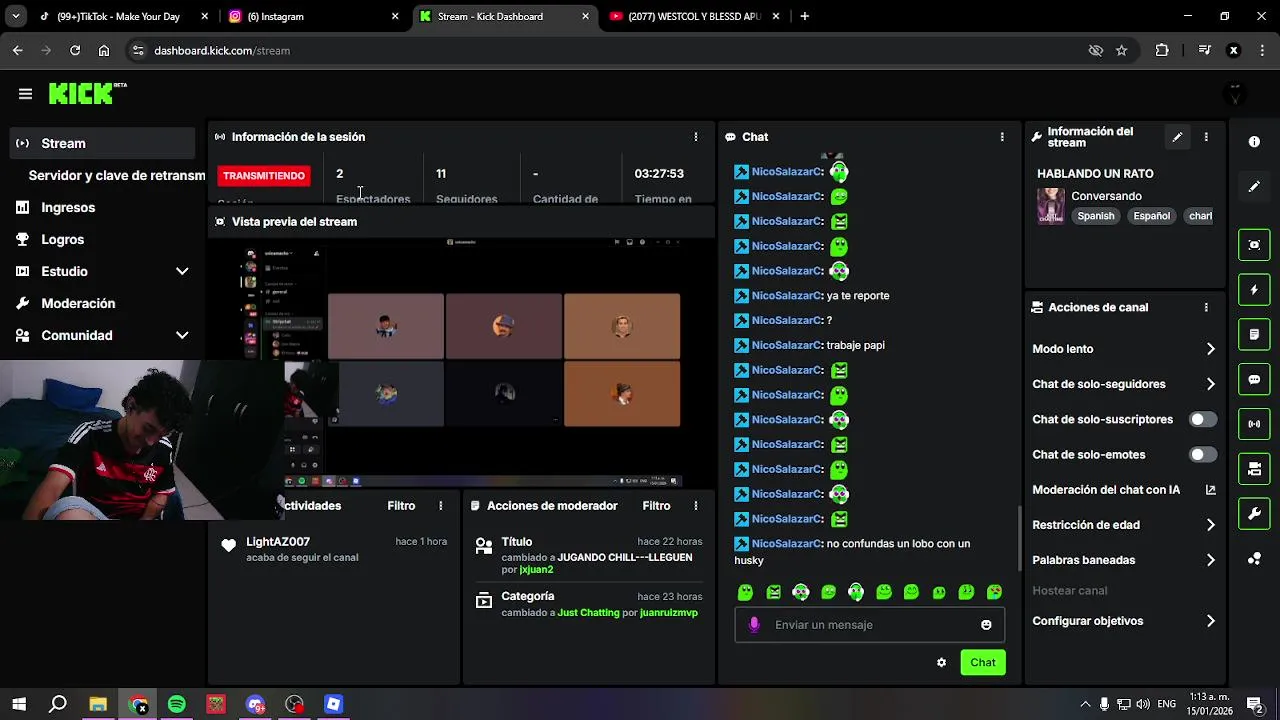The width and height of the screenshot is (1280, 720).
Task: Reload the Kick dashboard page
Action: (x=75, y=51)
